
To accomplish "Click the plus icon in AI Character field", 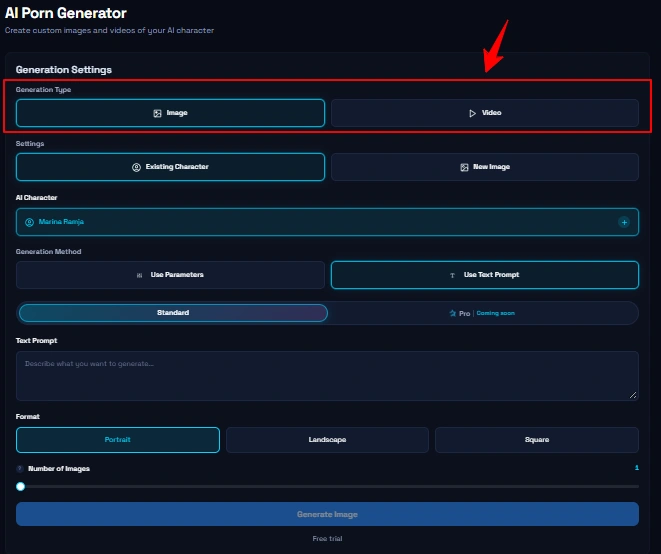I will point(624,222).
